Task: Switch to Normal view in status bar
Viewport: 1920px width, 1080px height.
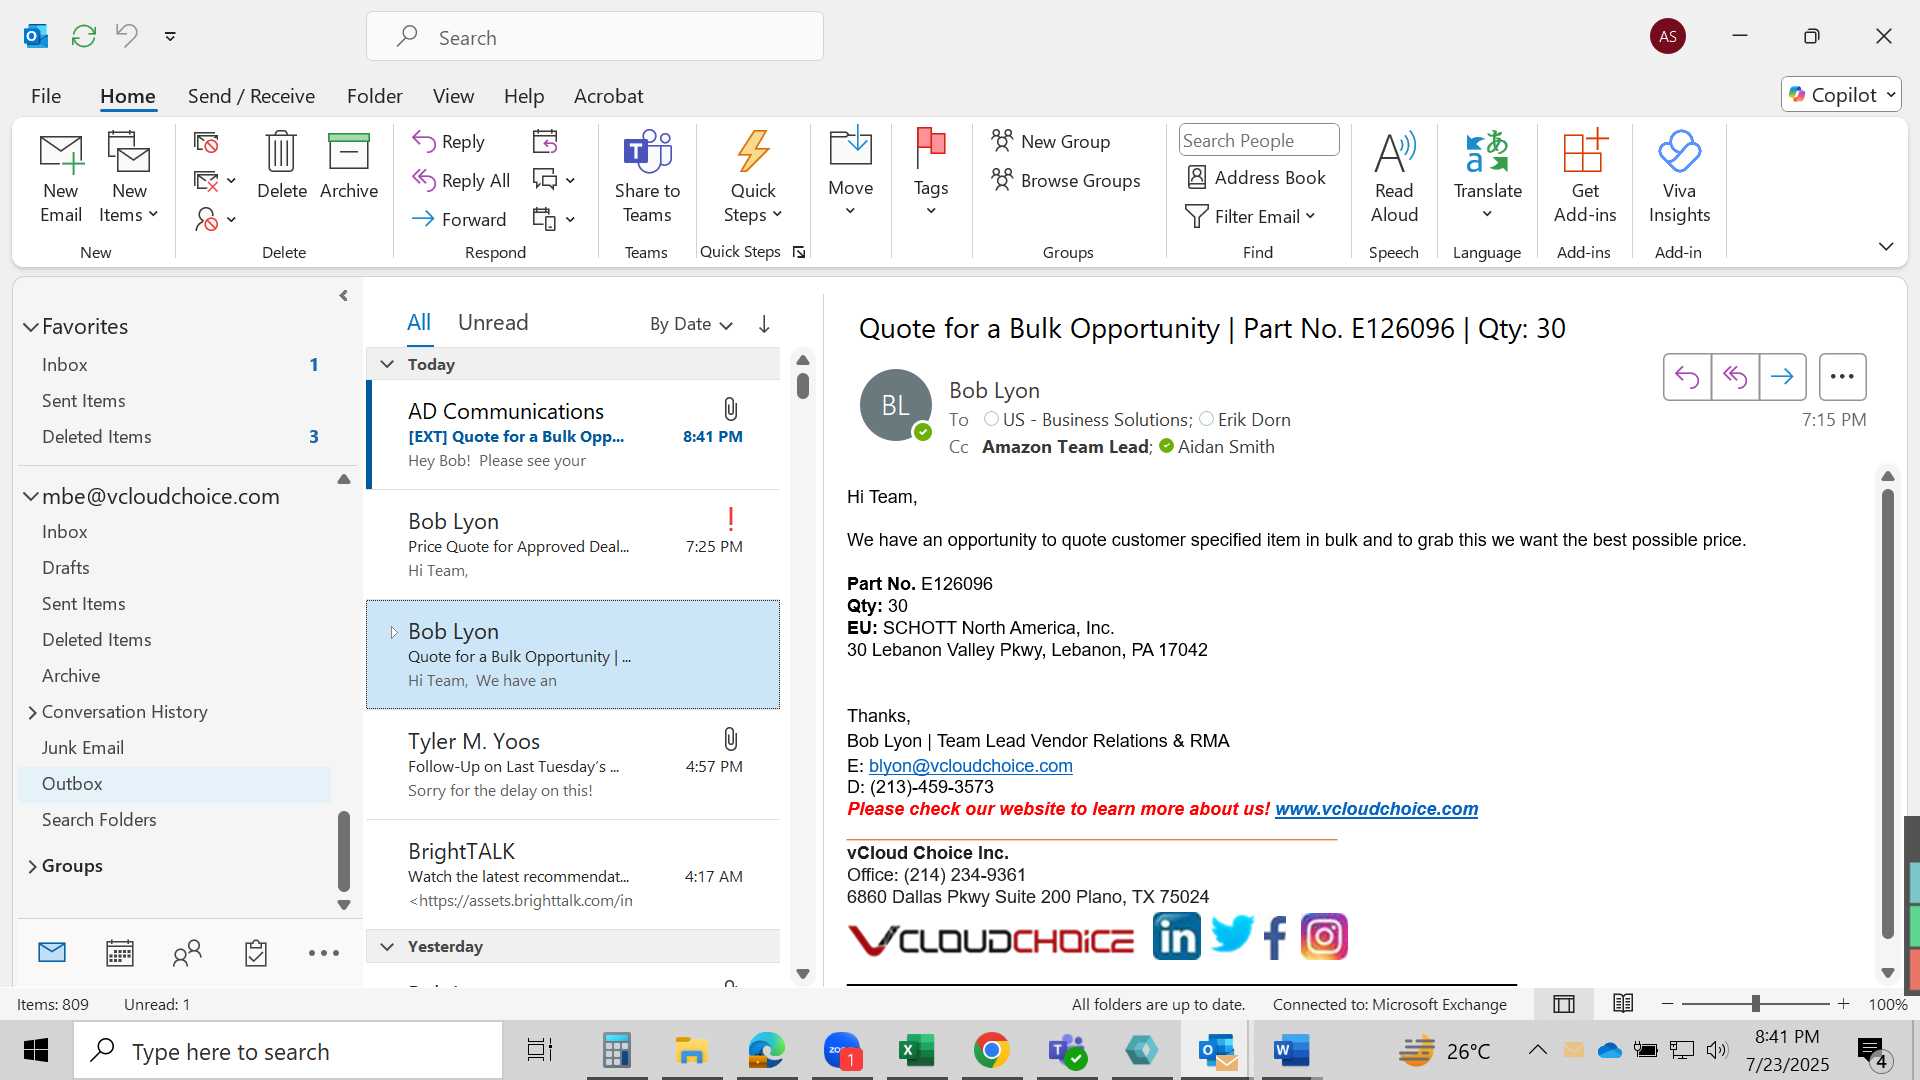Action: tap(1564, 1004)
